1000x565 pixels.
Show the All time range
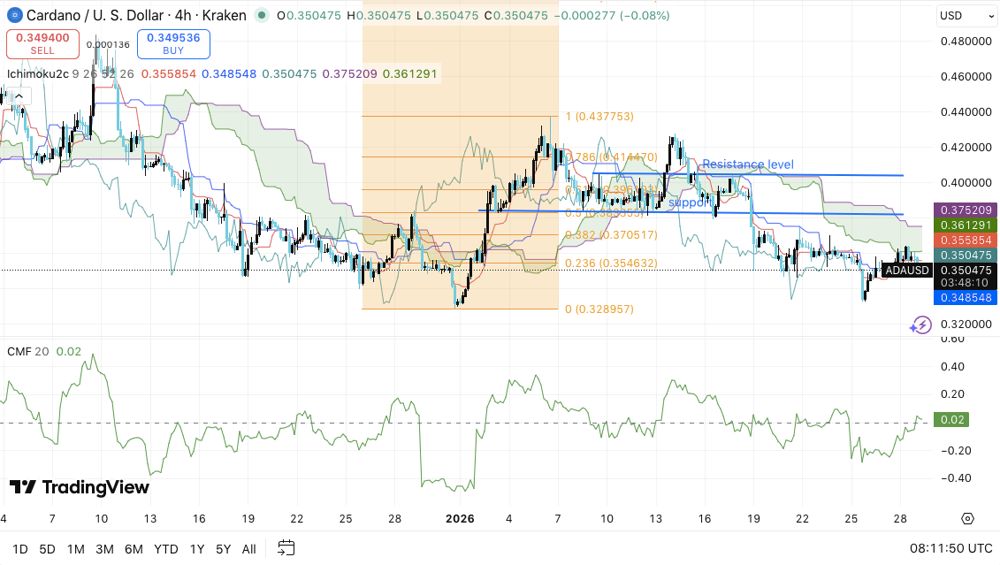[x=249, y=549]
